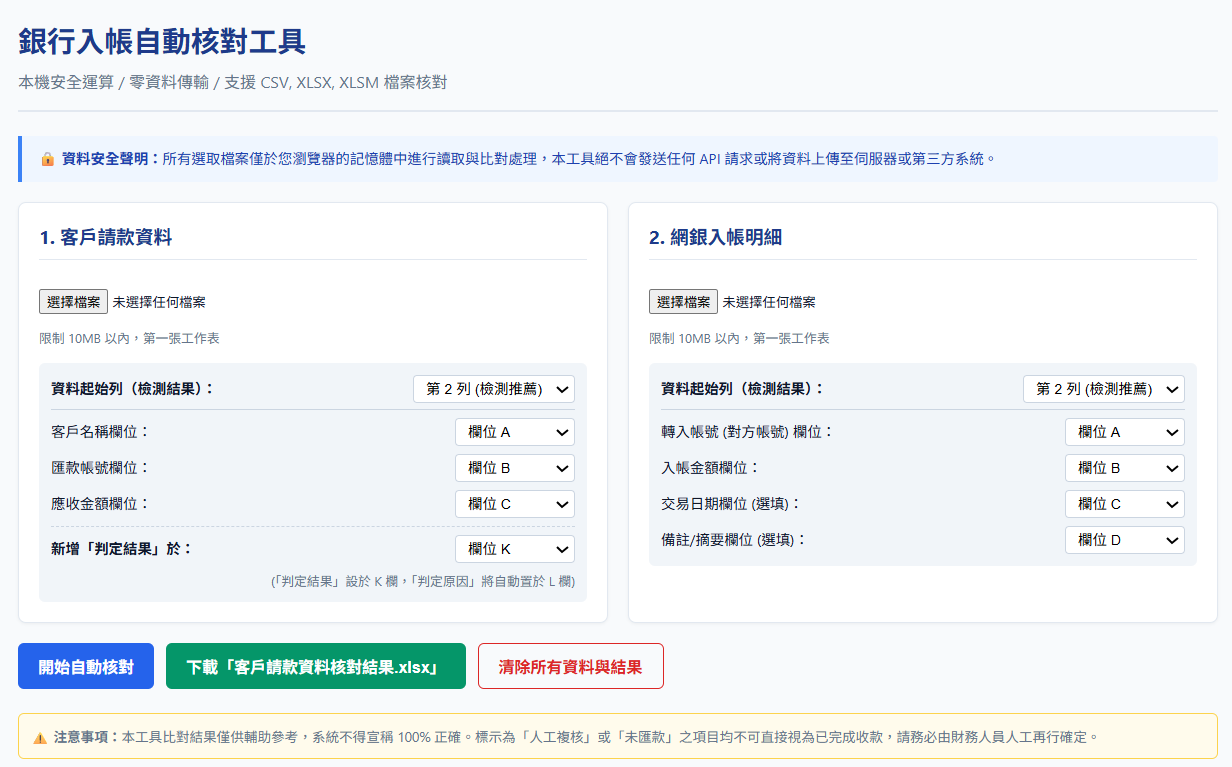1232x767 pixels.
Task: Open 資料起始列 dropdown in 客戶請款資料
Action: pos(494,389)
